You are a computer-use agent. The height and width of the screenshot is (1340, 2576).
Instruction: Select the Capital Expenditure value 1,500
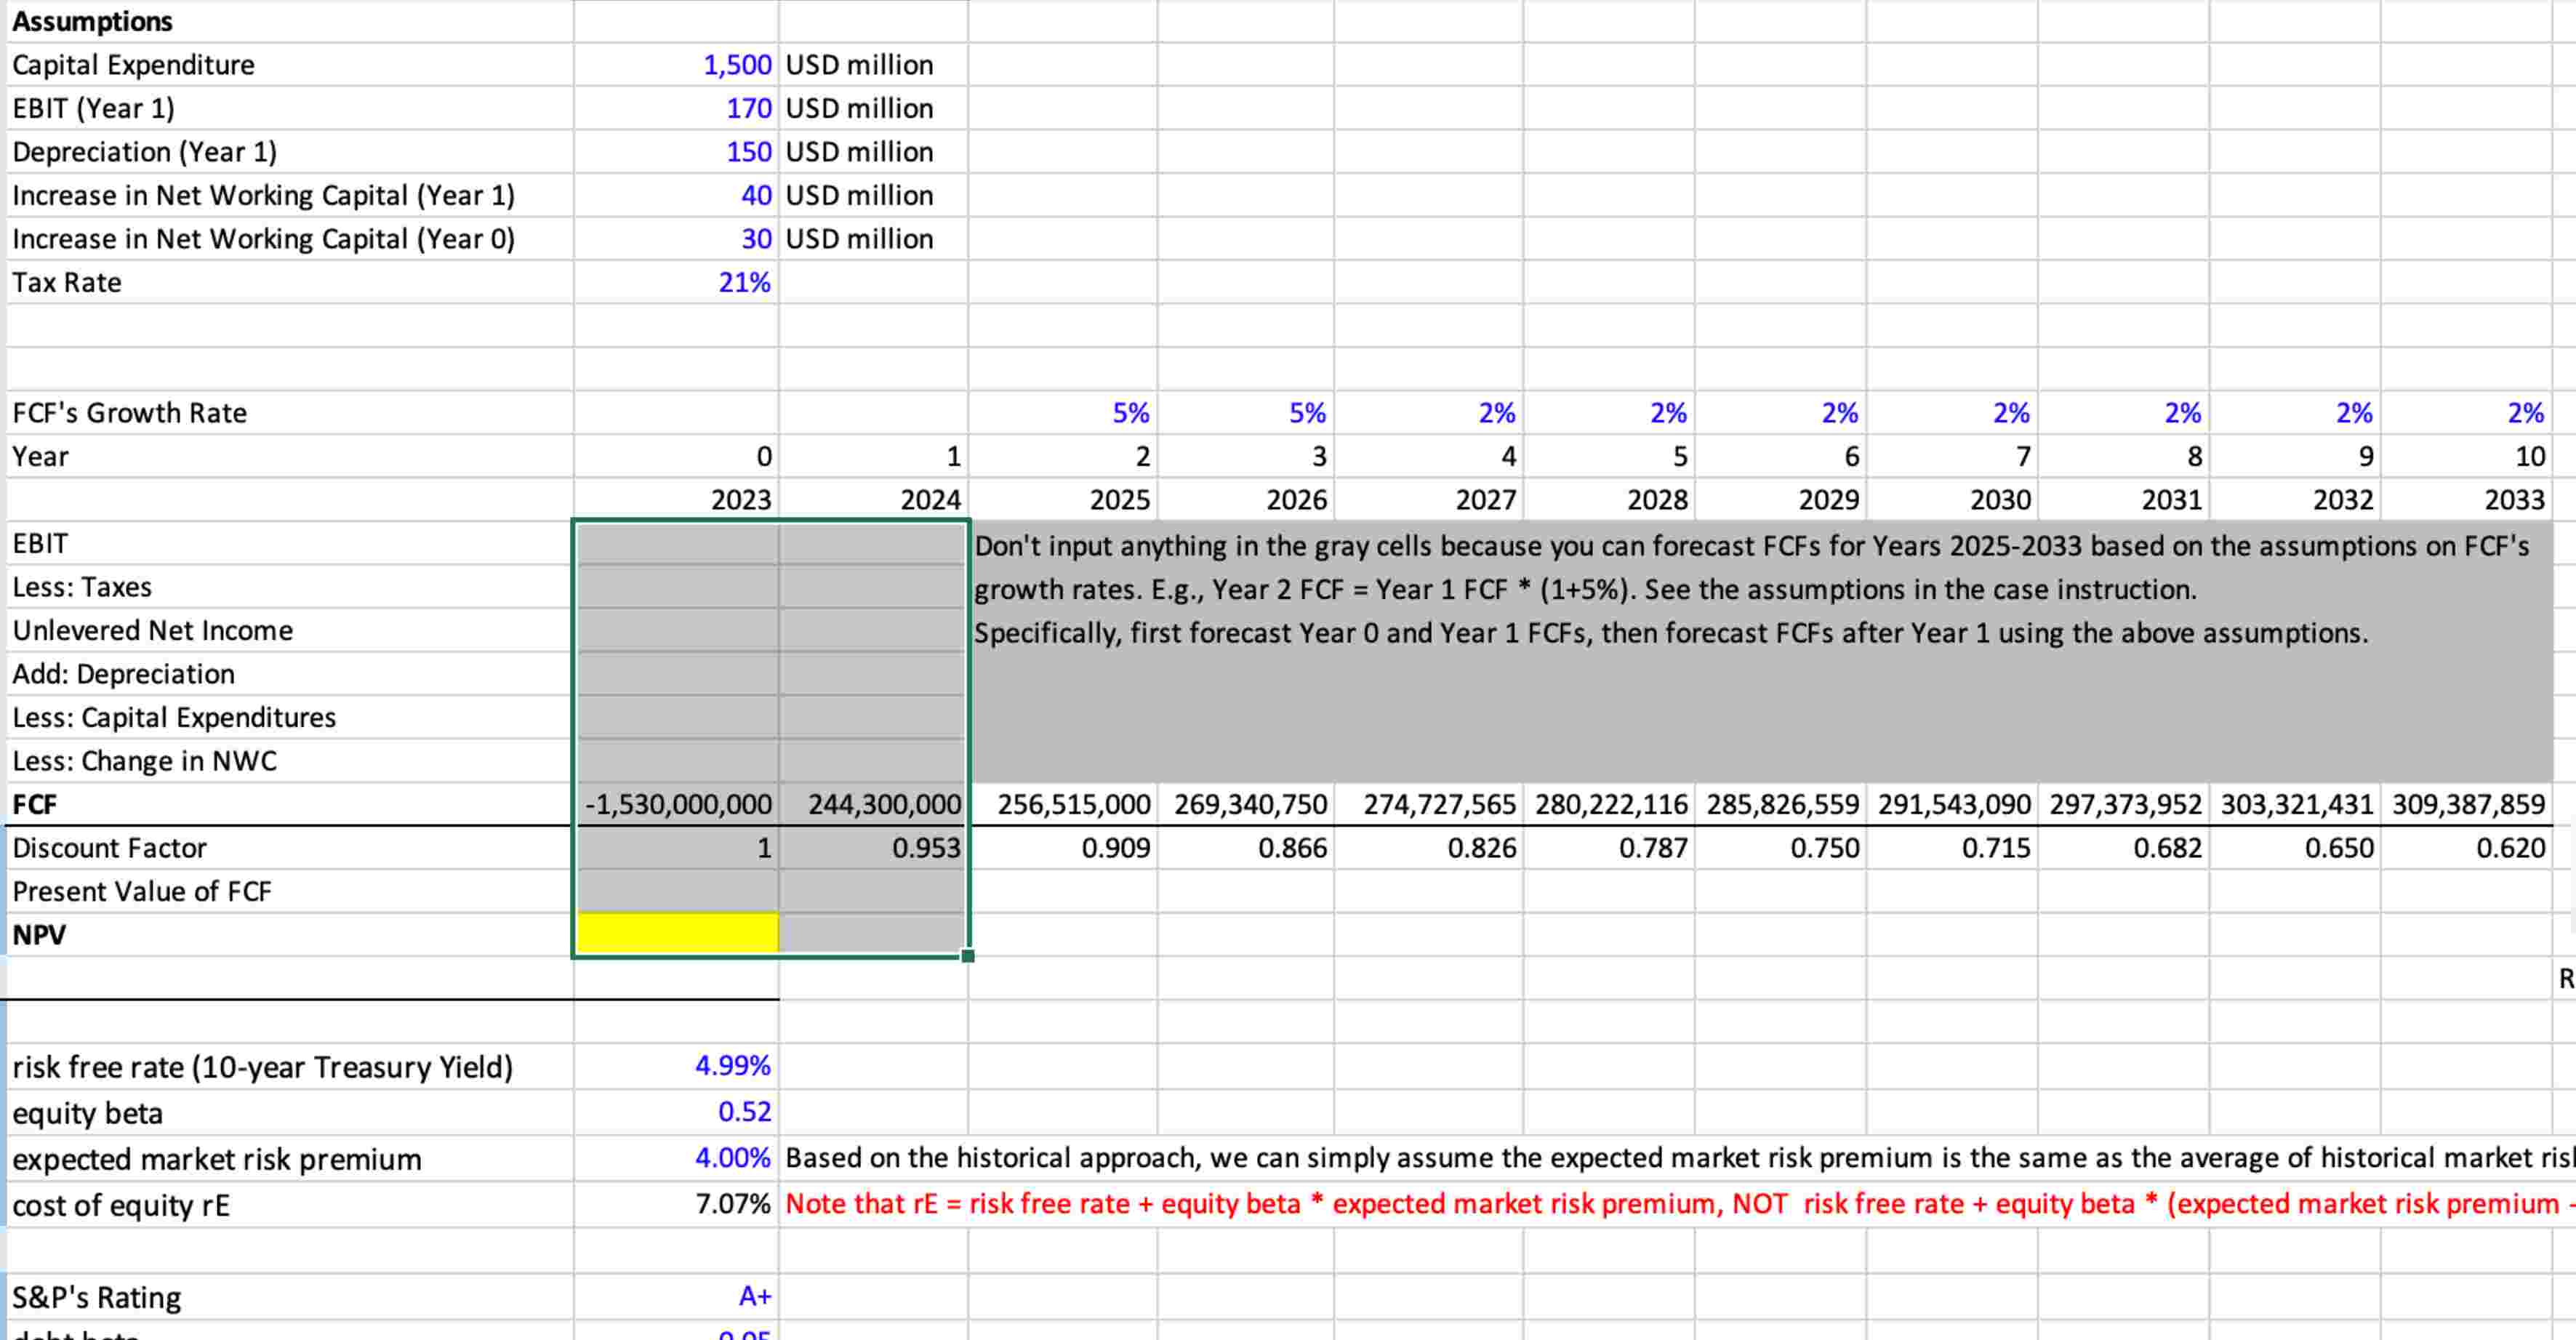[737, 65]
